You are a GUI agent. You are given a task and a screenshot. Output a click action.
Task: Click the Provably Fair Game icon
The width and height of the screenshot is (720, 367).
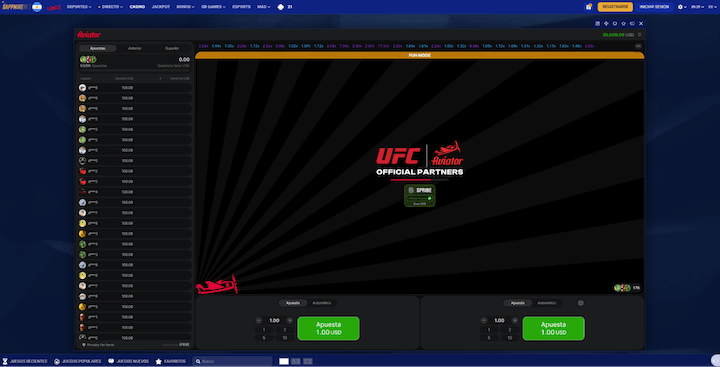(x=84, y=344)
